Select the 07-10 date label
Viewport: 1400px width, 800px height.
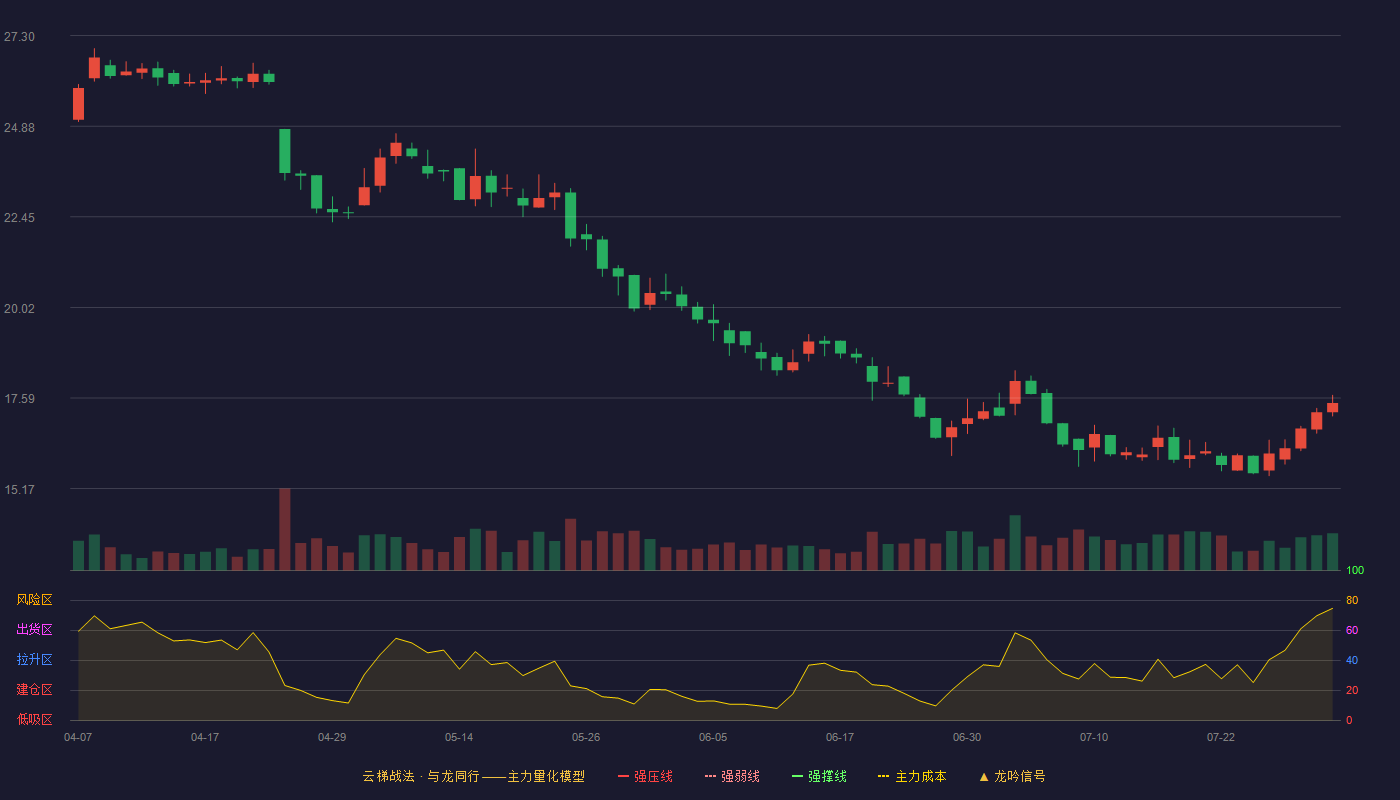pyautogui.click(x=1094, y=737)
